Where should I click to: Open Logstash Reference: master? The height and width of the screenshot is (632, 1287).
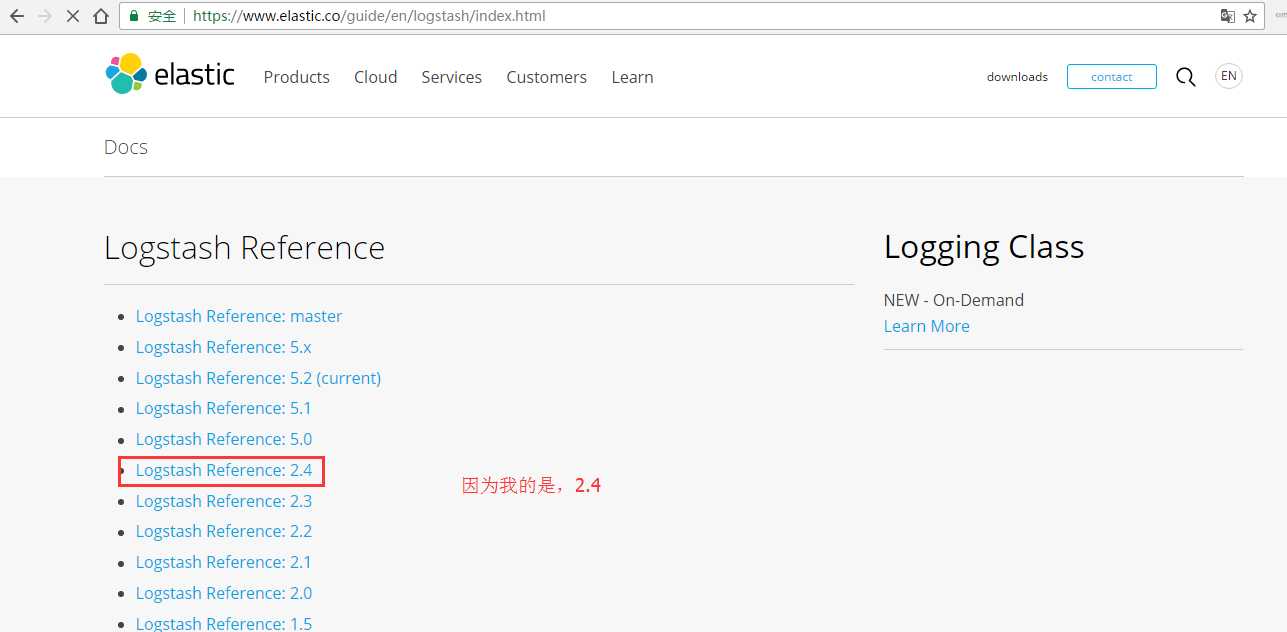coord(239,316)
